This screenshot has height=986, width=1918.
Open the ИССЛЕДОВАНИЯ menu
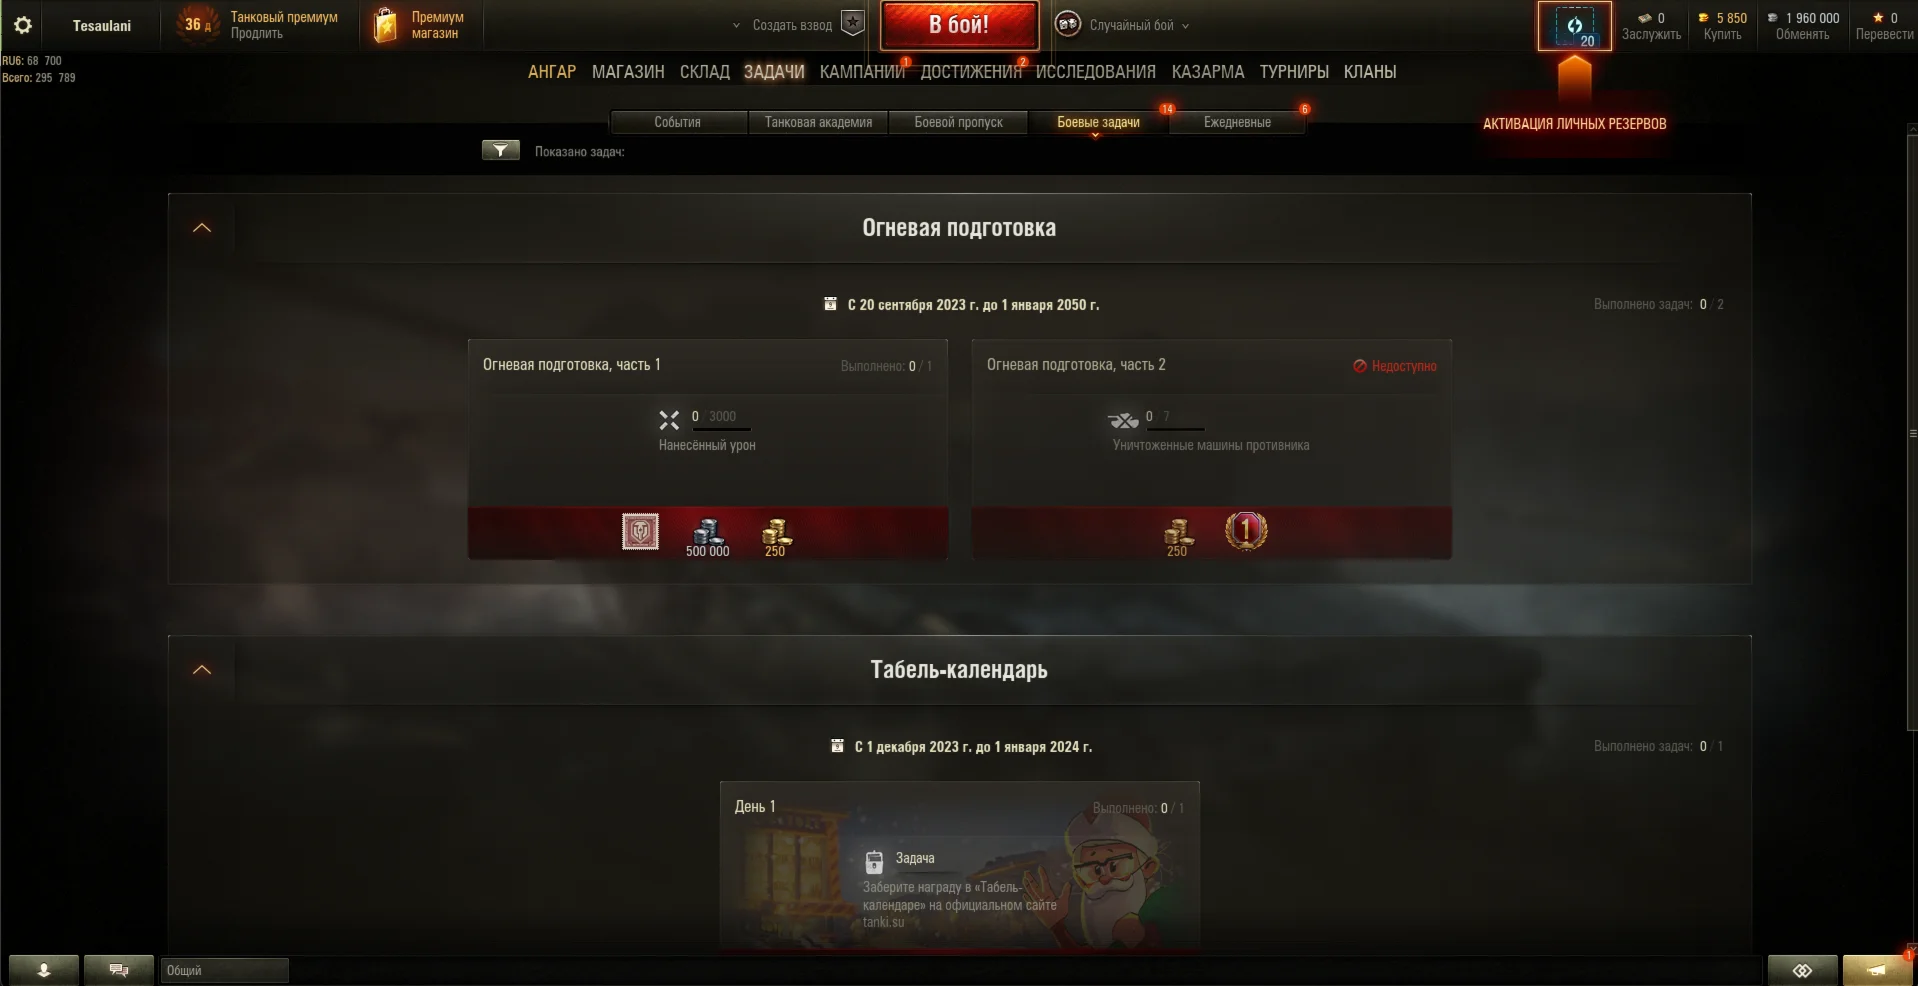[1095, 72]
